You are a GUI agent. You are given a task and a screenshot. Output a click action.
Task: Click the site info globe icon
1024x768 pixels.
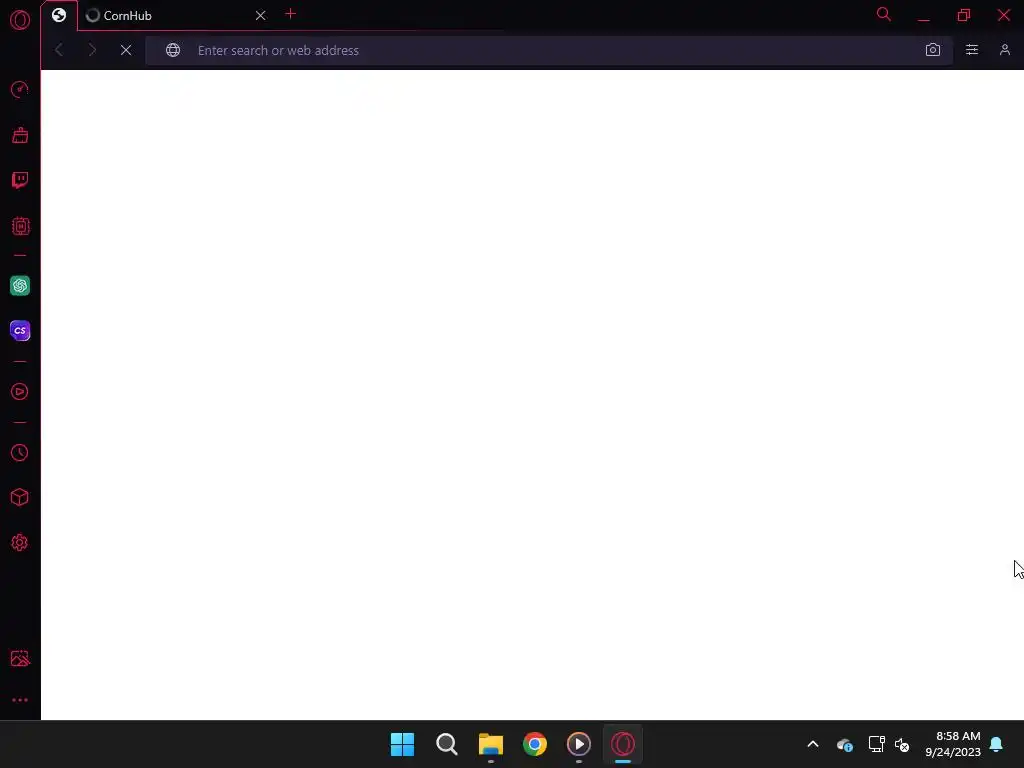click(173, 50)
